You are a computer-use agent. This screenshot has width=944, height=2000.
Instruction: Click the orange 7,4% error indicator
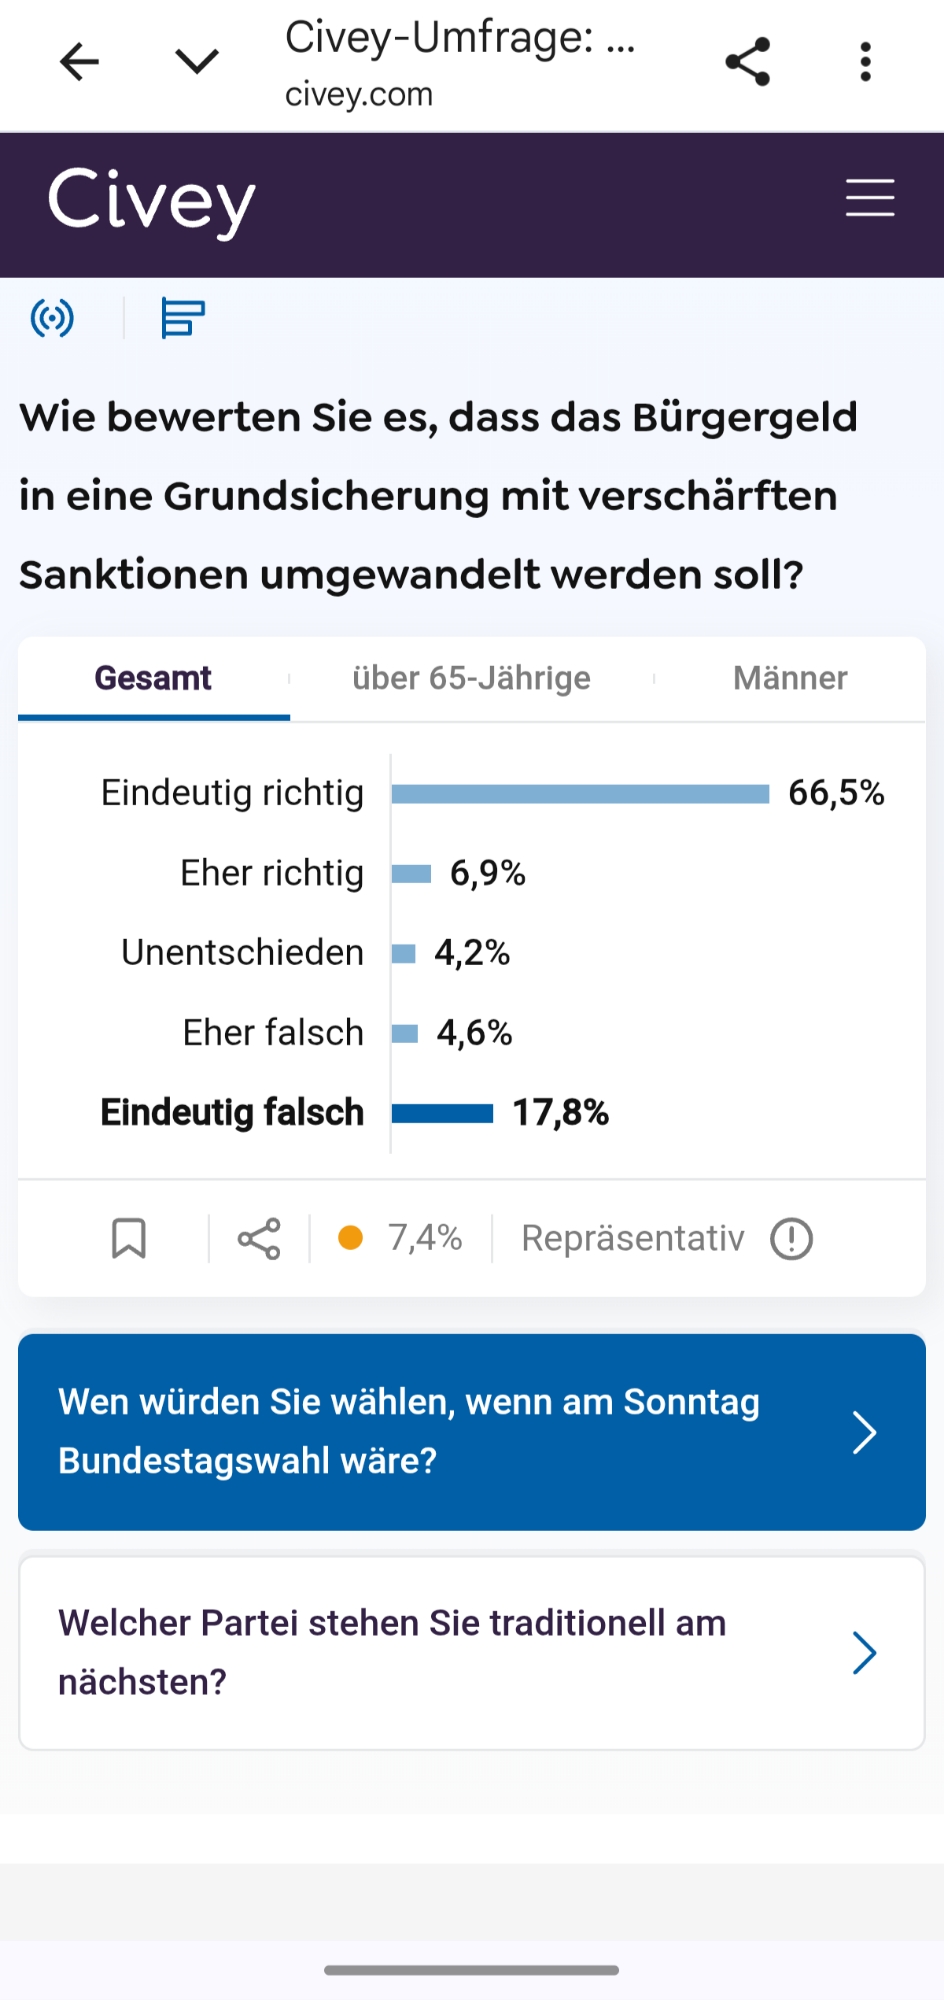(x=401, y=1238)
